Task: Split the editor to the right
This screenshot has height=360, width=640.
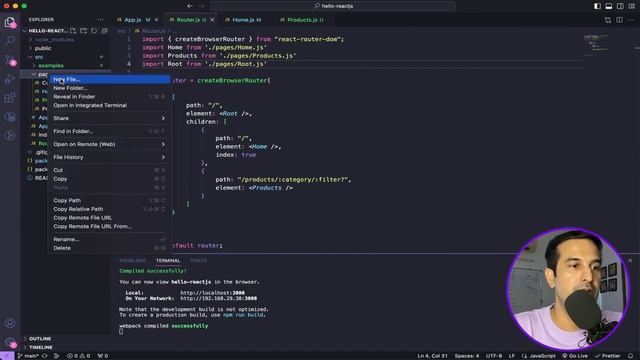Action: point(619,20)
